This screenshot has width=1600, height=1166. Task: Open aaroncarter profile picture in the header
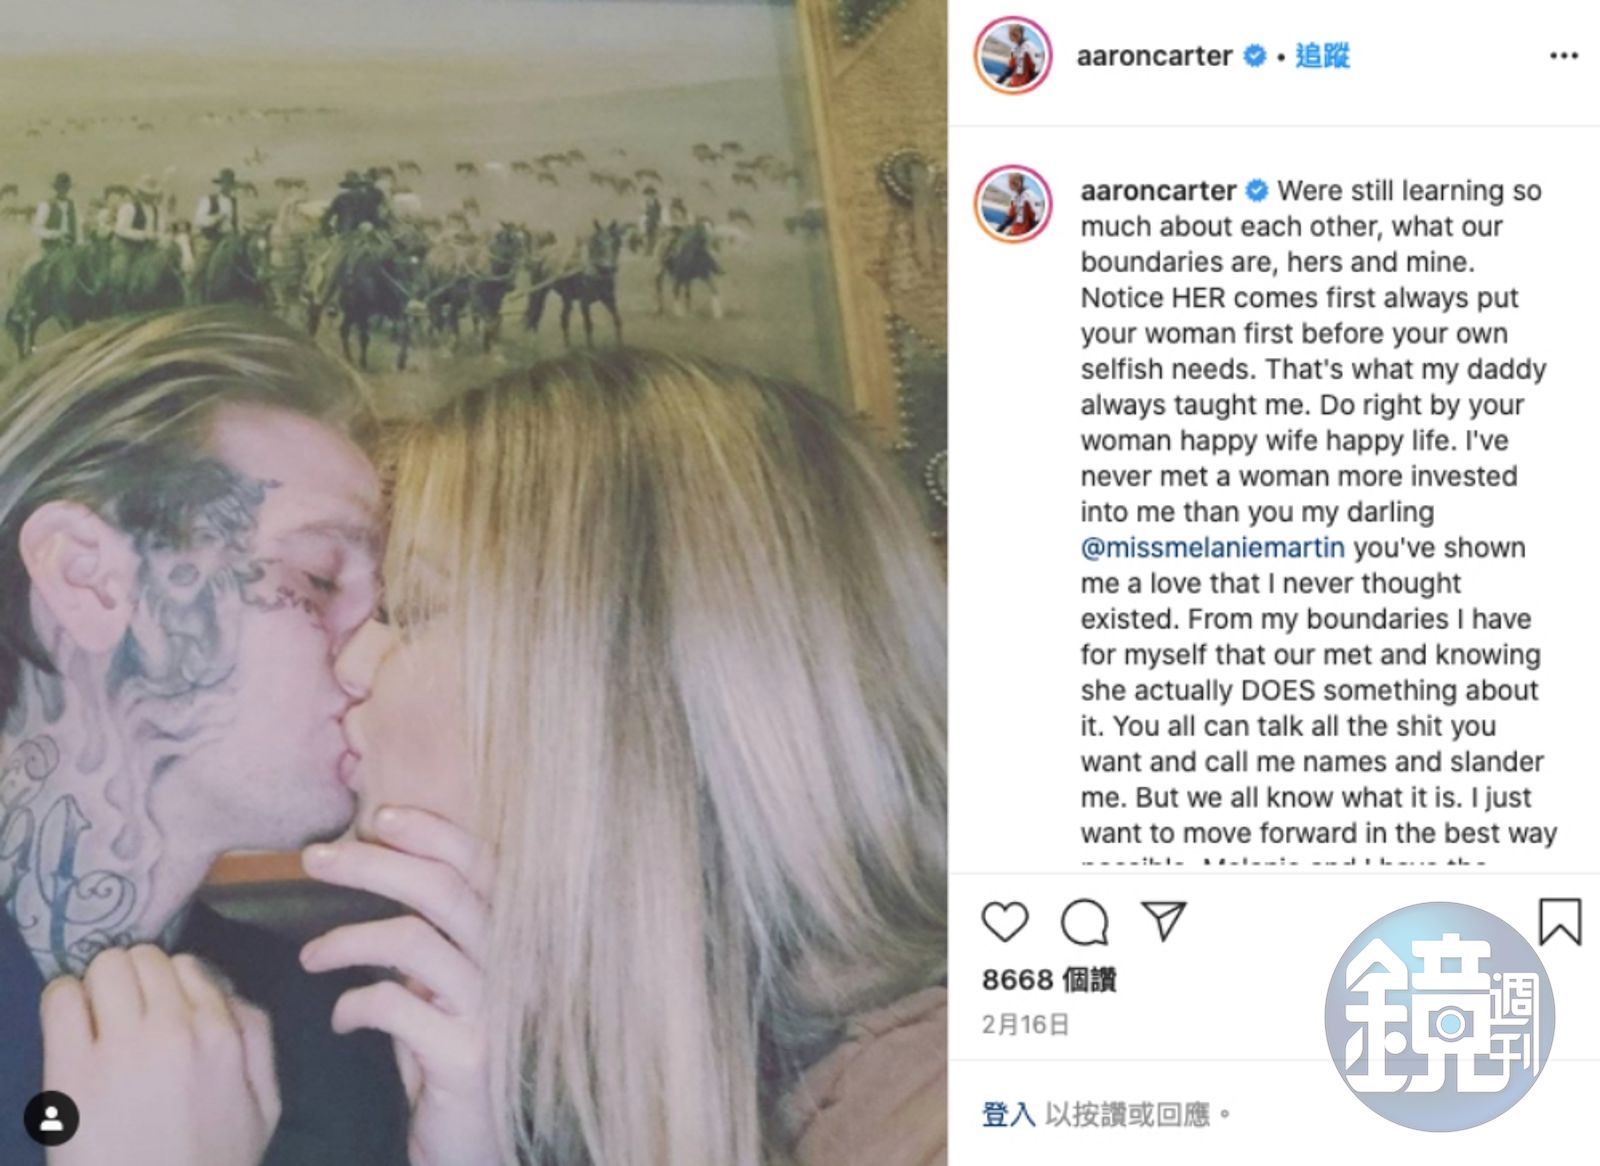pyautogui.click(x=1013, y=56)
